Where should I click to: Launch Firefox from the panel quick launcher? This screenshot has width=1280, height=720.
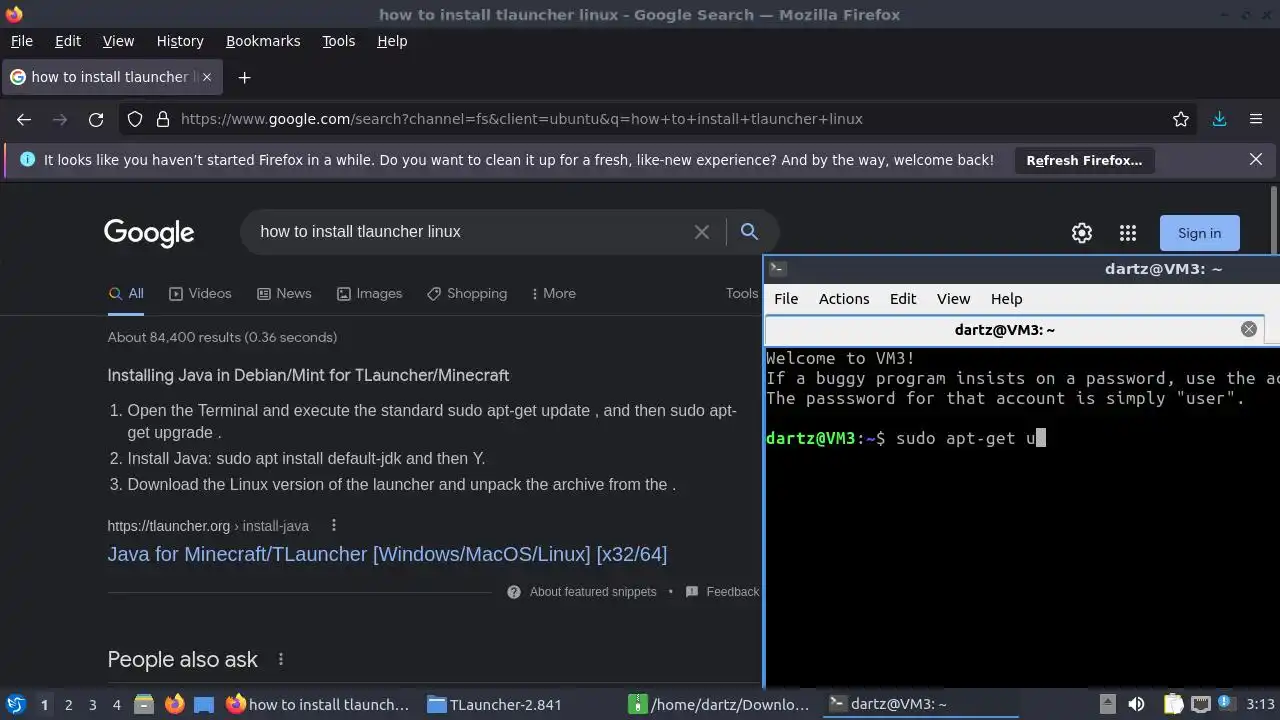click(174, 704)
